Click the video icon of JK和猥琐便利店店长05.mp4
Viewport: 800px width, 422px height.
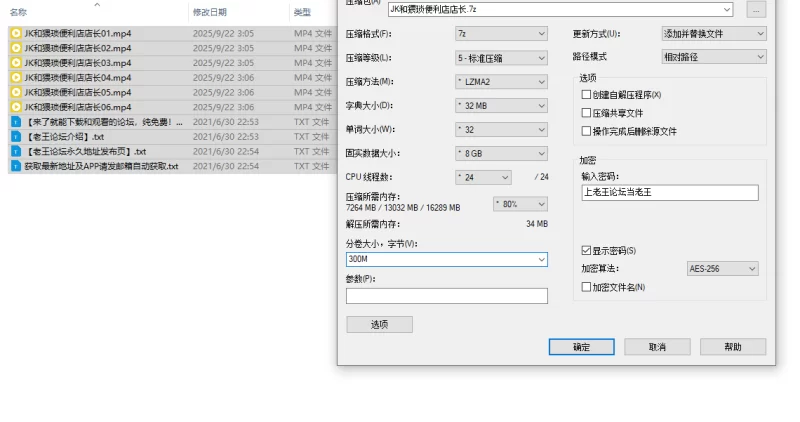pos(16,92)
